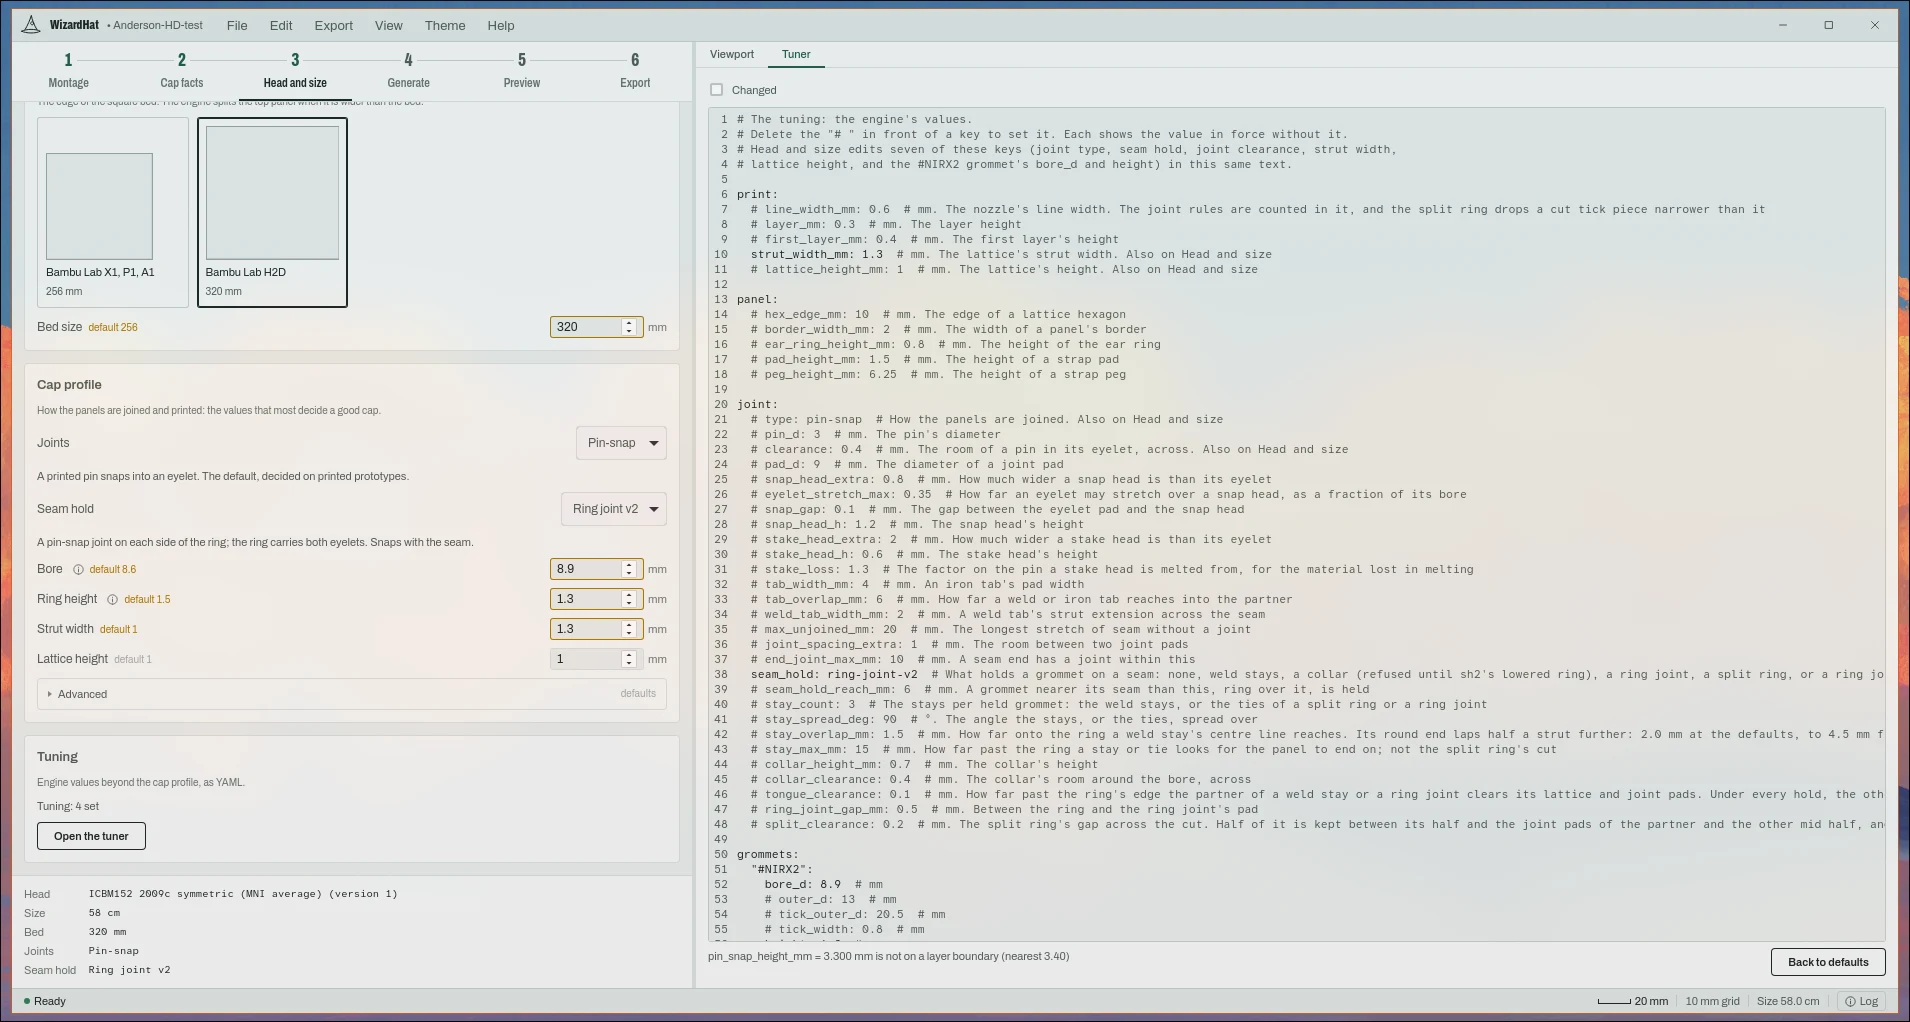Open the Edit menu

pyautogui.click(x=281, y=25)
